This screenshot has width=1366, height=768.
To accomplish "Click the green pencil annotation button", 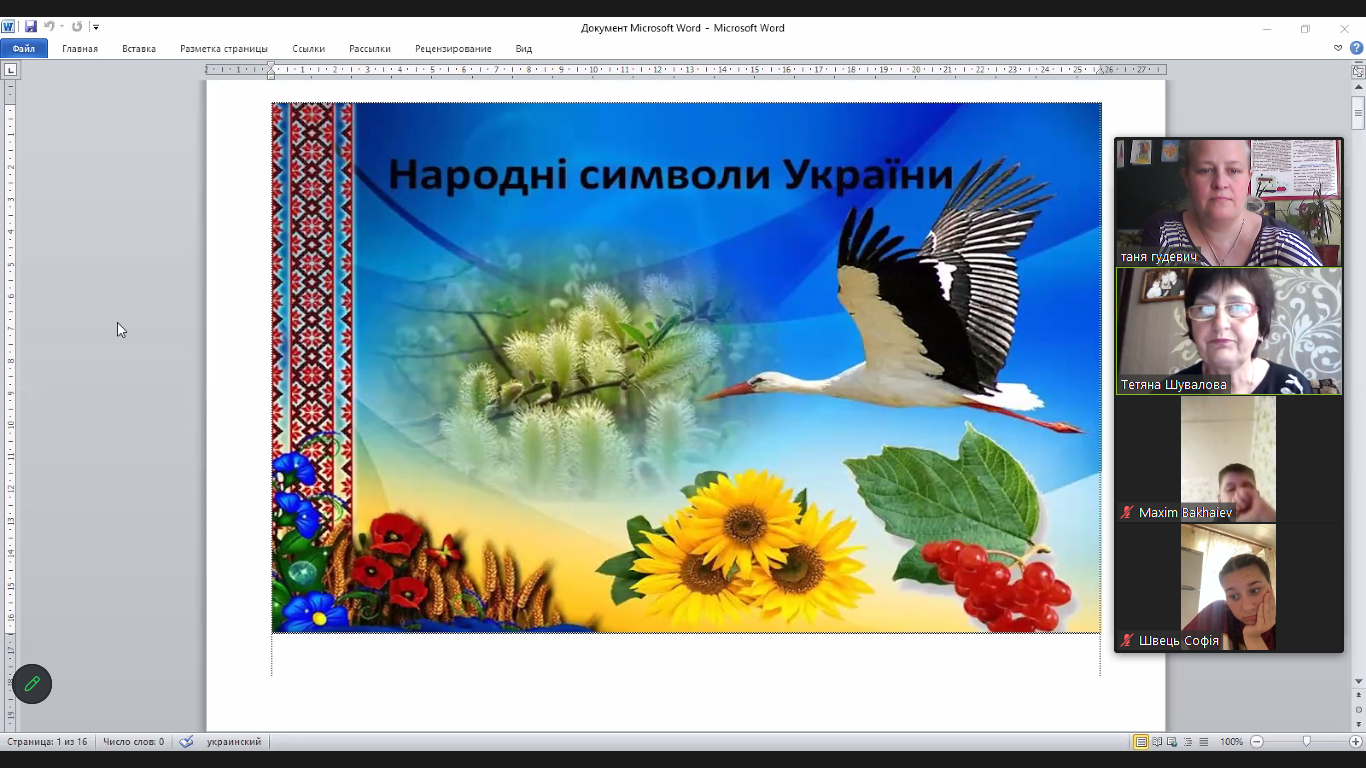I will pyautogui.click(x=32, y=684).
